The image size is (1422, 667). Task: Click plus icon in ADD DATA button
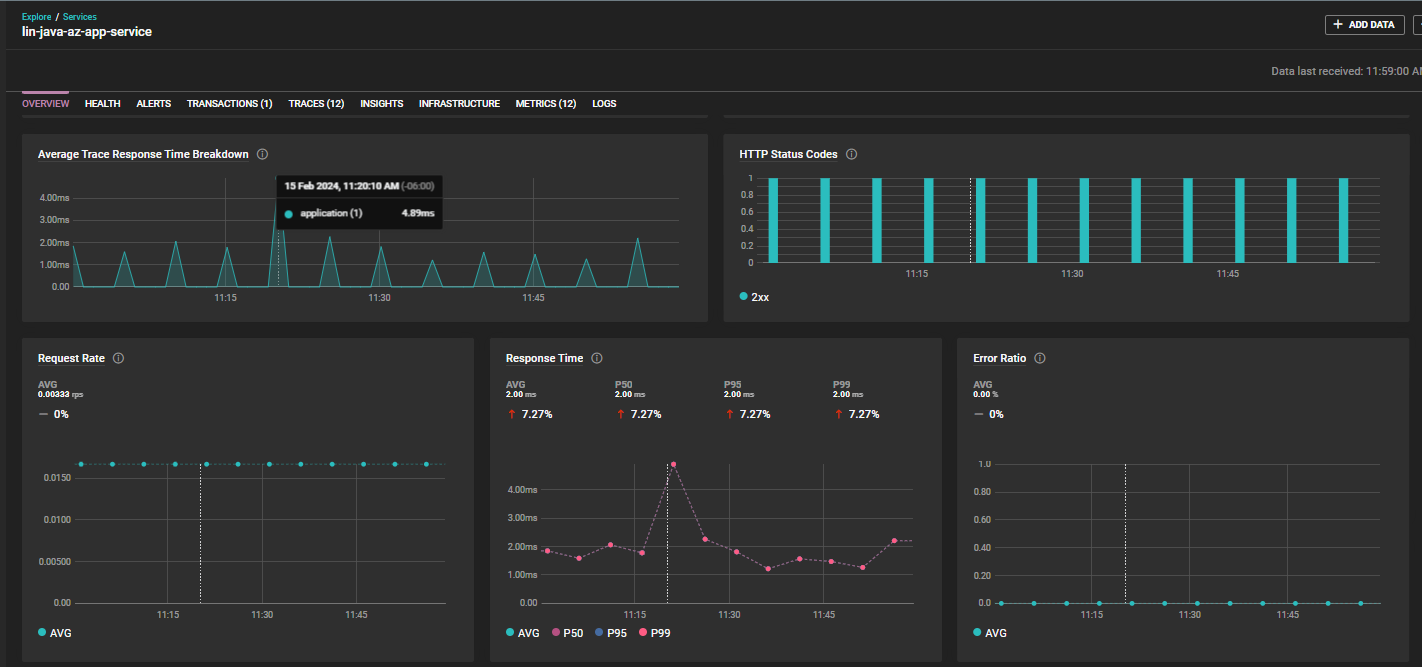coord(1338,25)
